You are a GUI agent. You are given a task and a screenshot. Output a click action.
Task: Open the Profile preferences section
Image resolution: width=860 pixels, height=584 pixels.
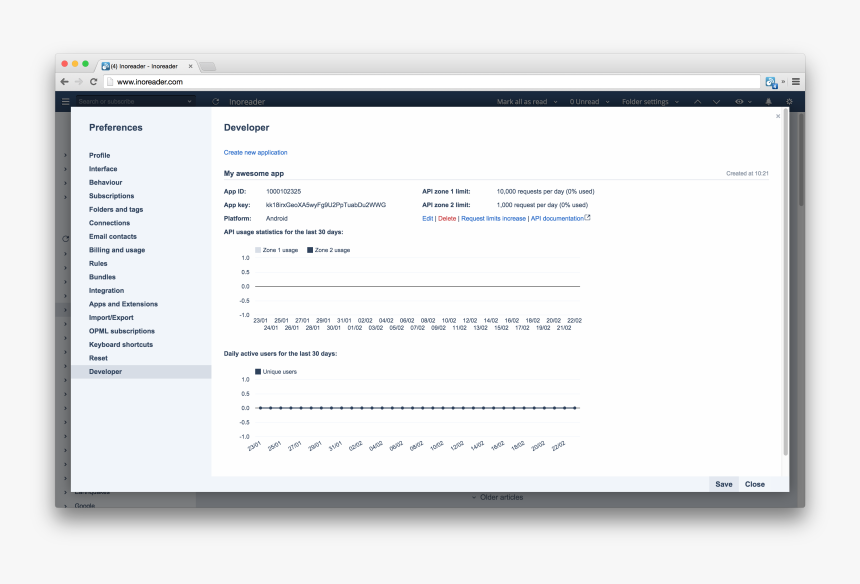99,155
